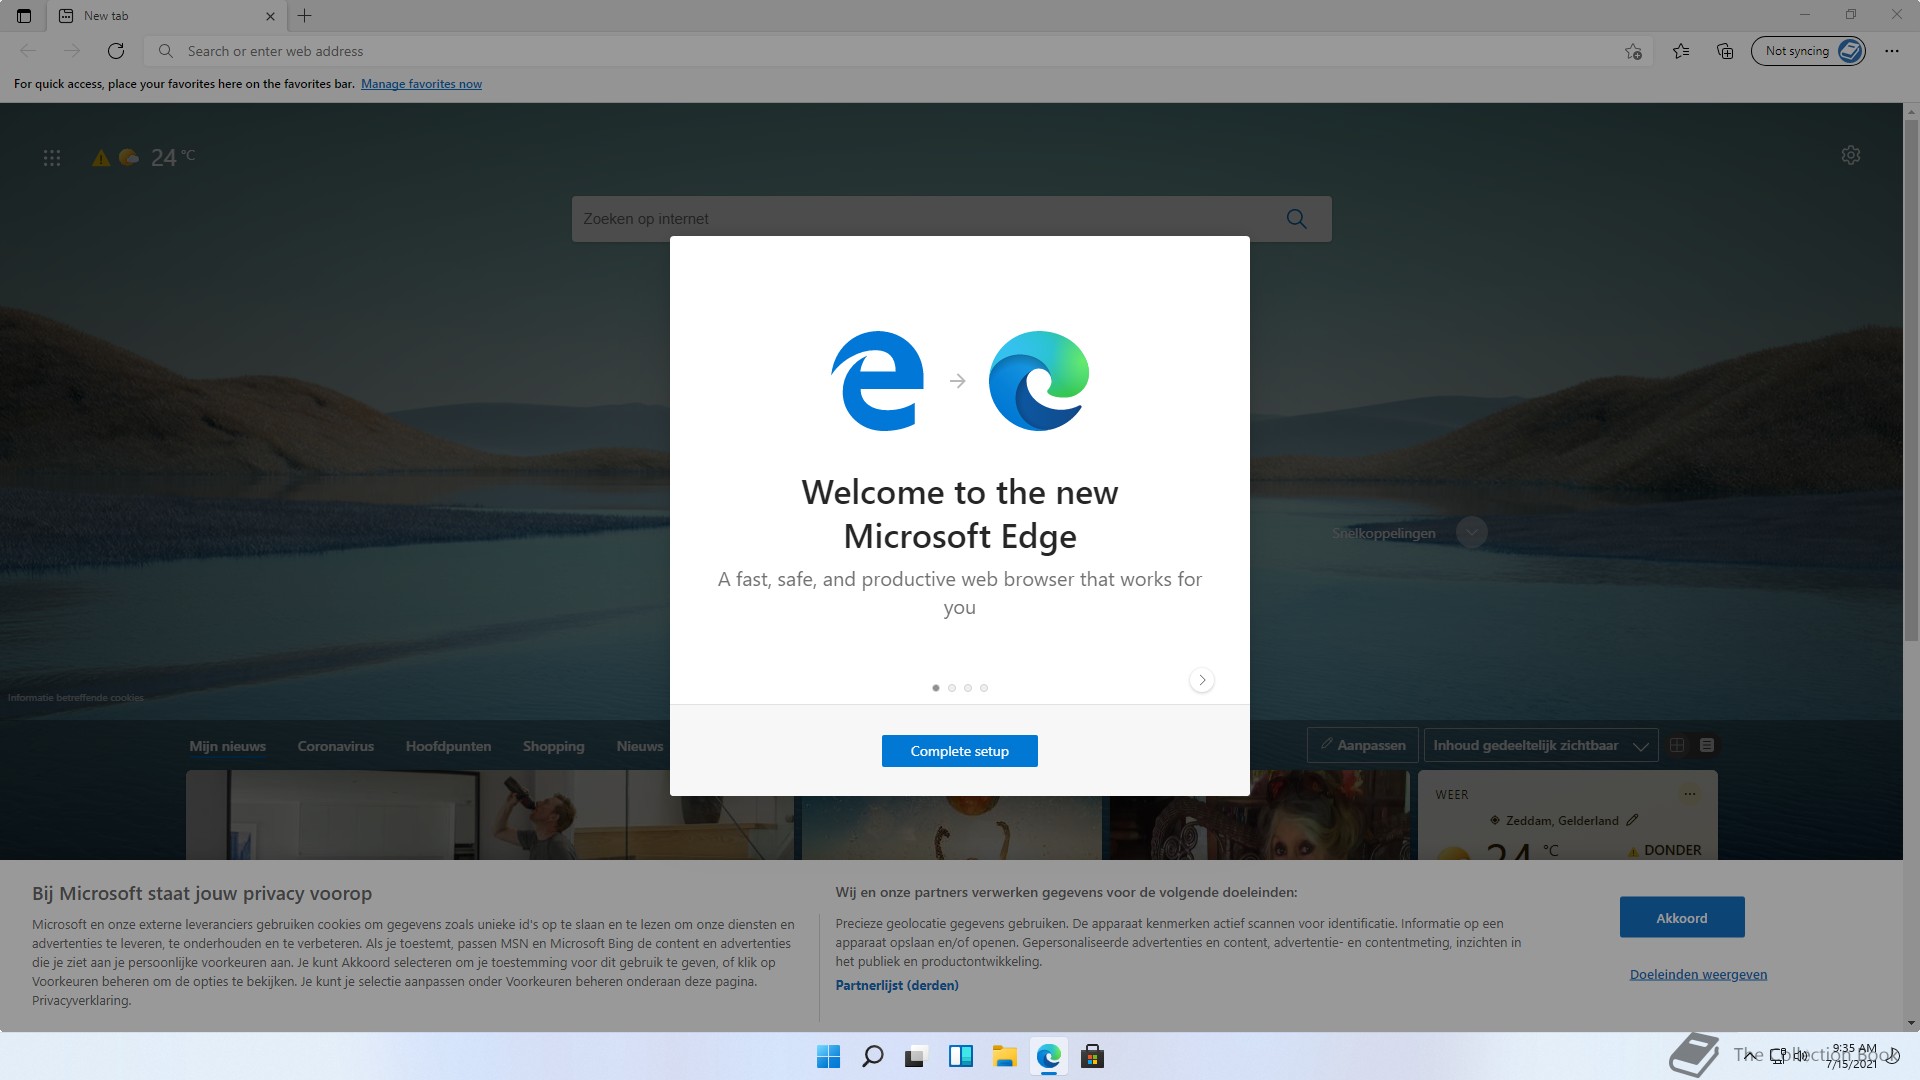The width and height of the screenshot is (1920, 1080).
Task: Click the search magnifier in web search box
Action: [x=1297, y=219]
